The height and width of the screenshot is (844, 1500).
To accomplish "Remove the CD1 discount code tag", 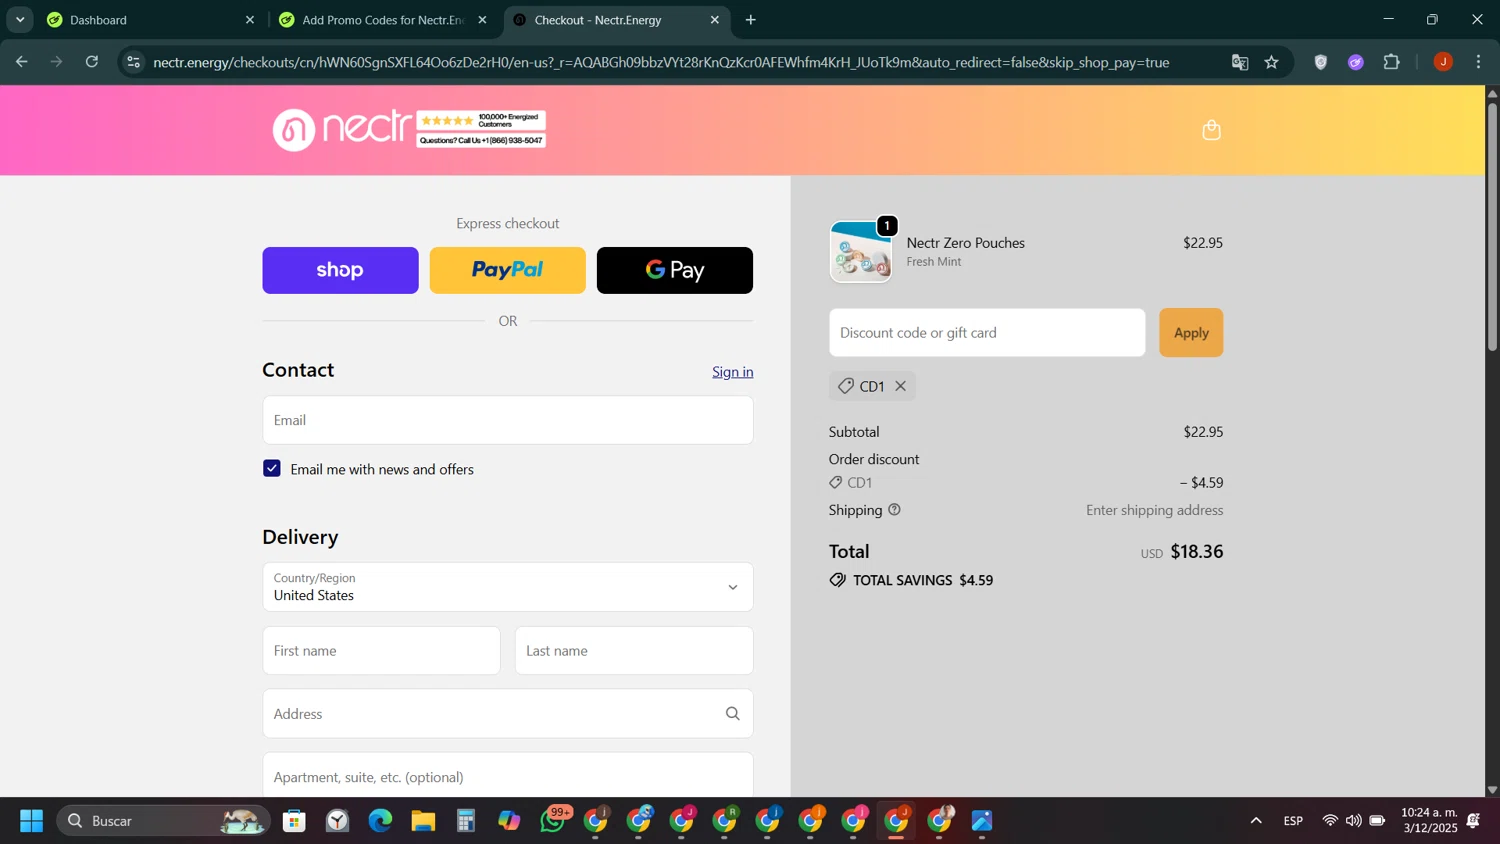I will coord(901,386).
